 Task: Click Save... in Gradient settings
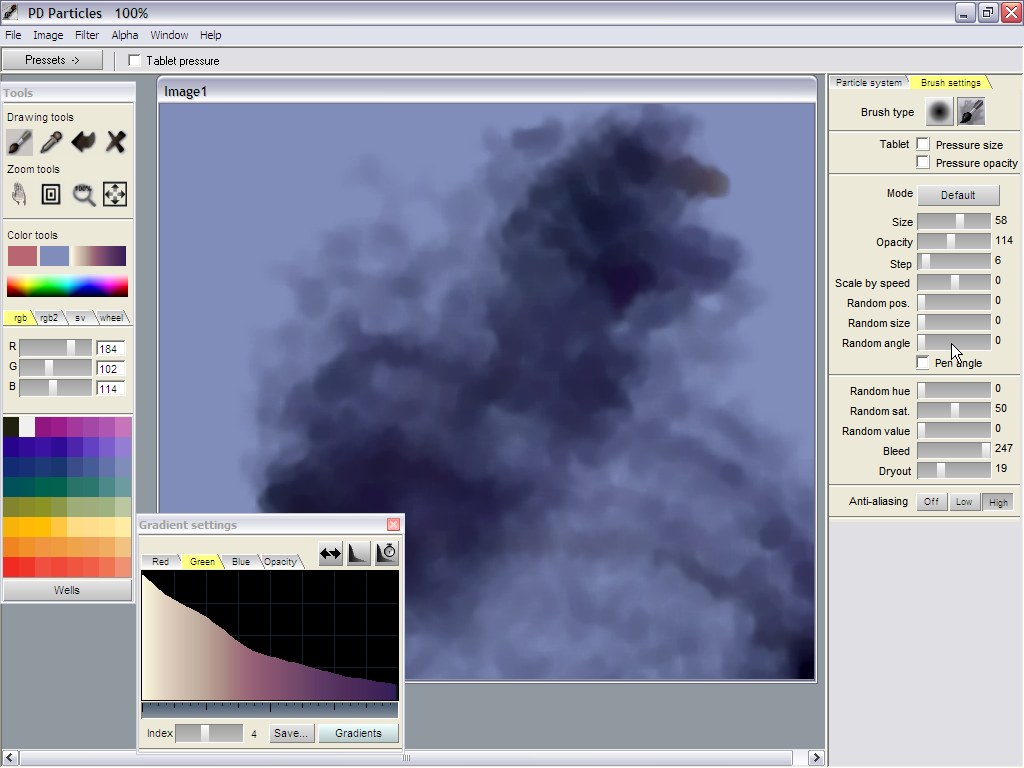[290, 733]
